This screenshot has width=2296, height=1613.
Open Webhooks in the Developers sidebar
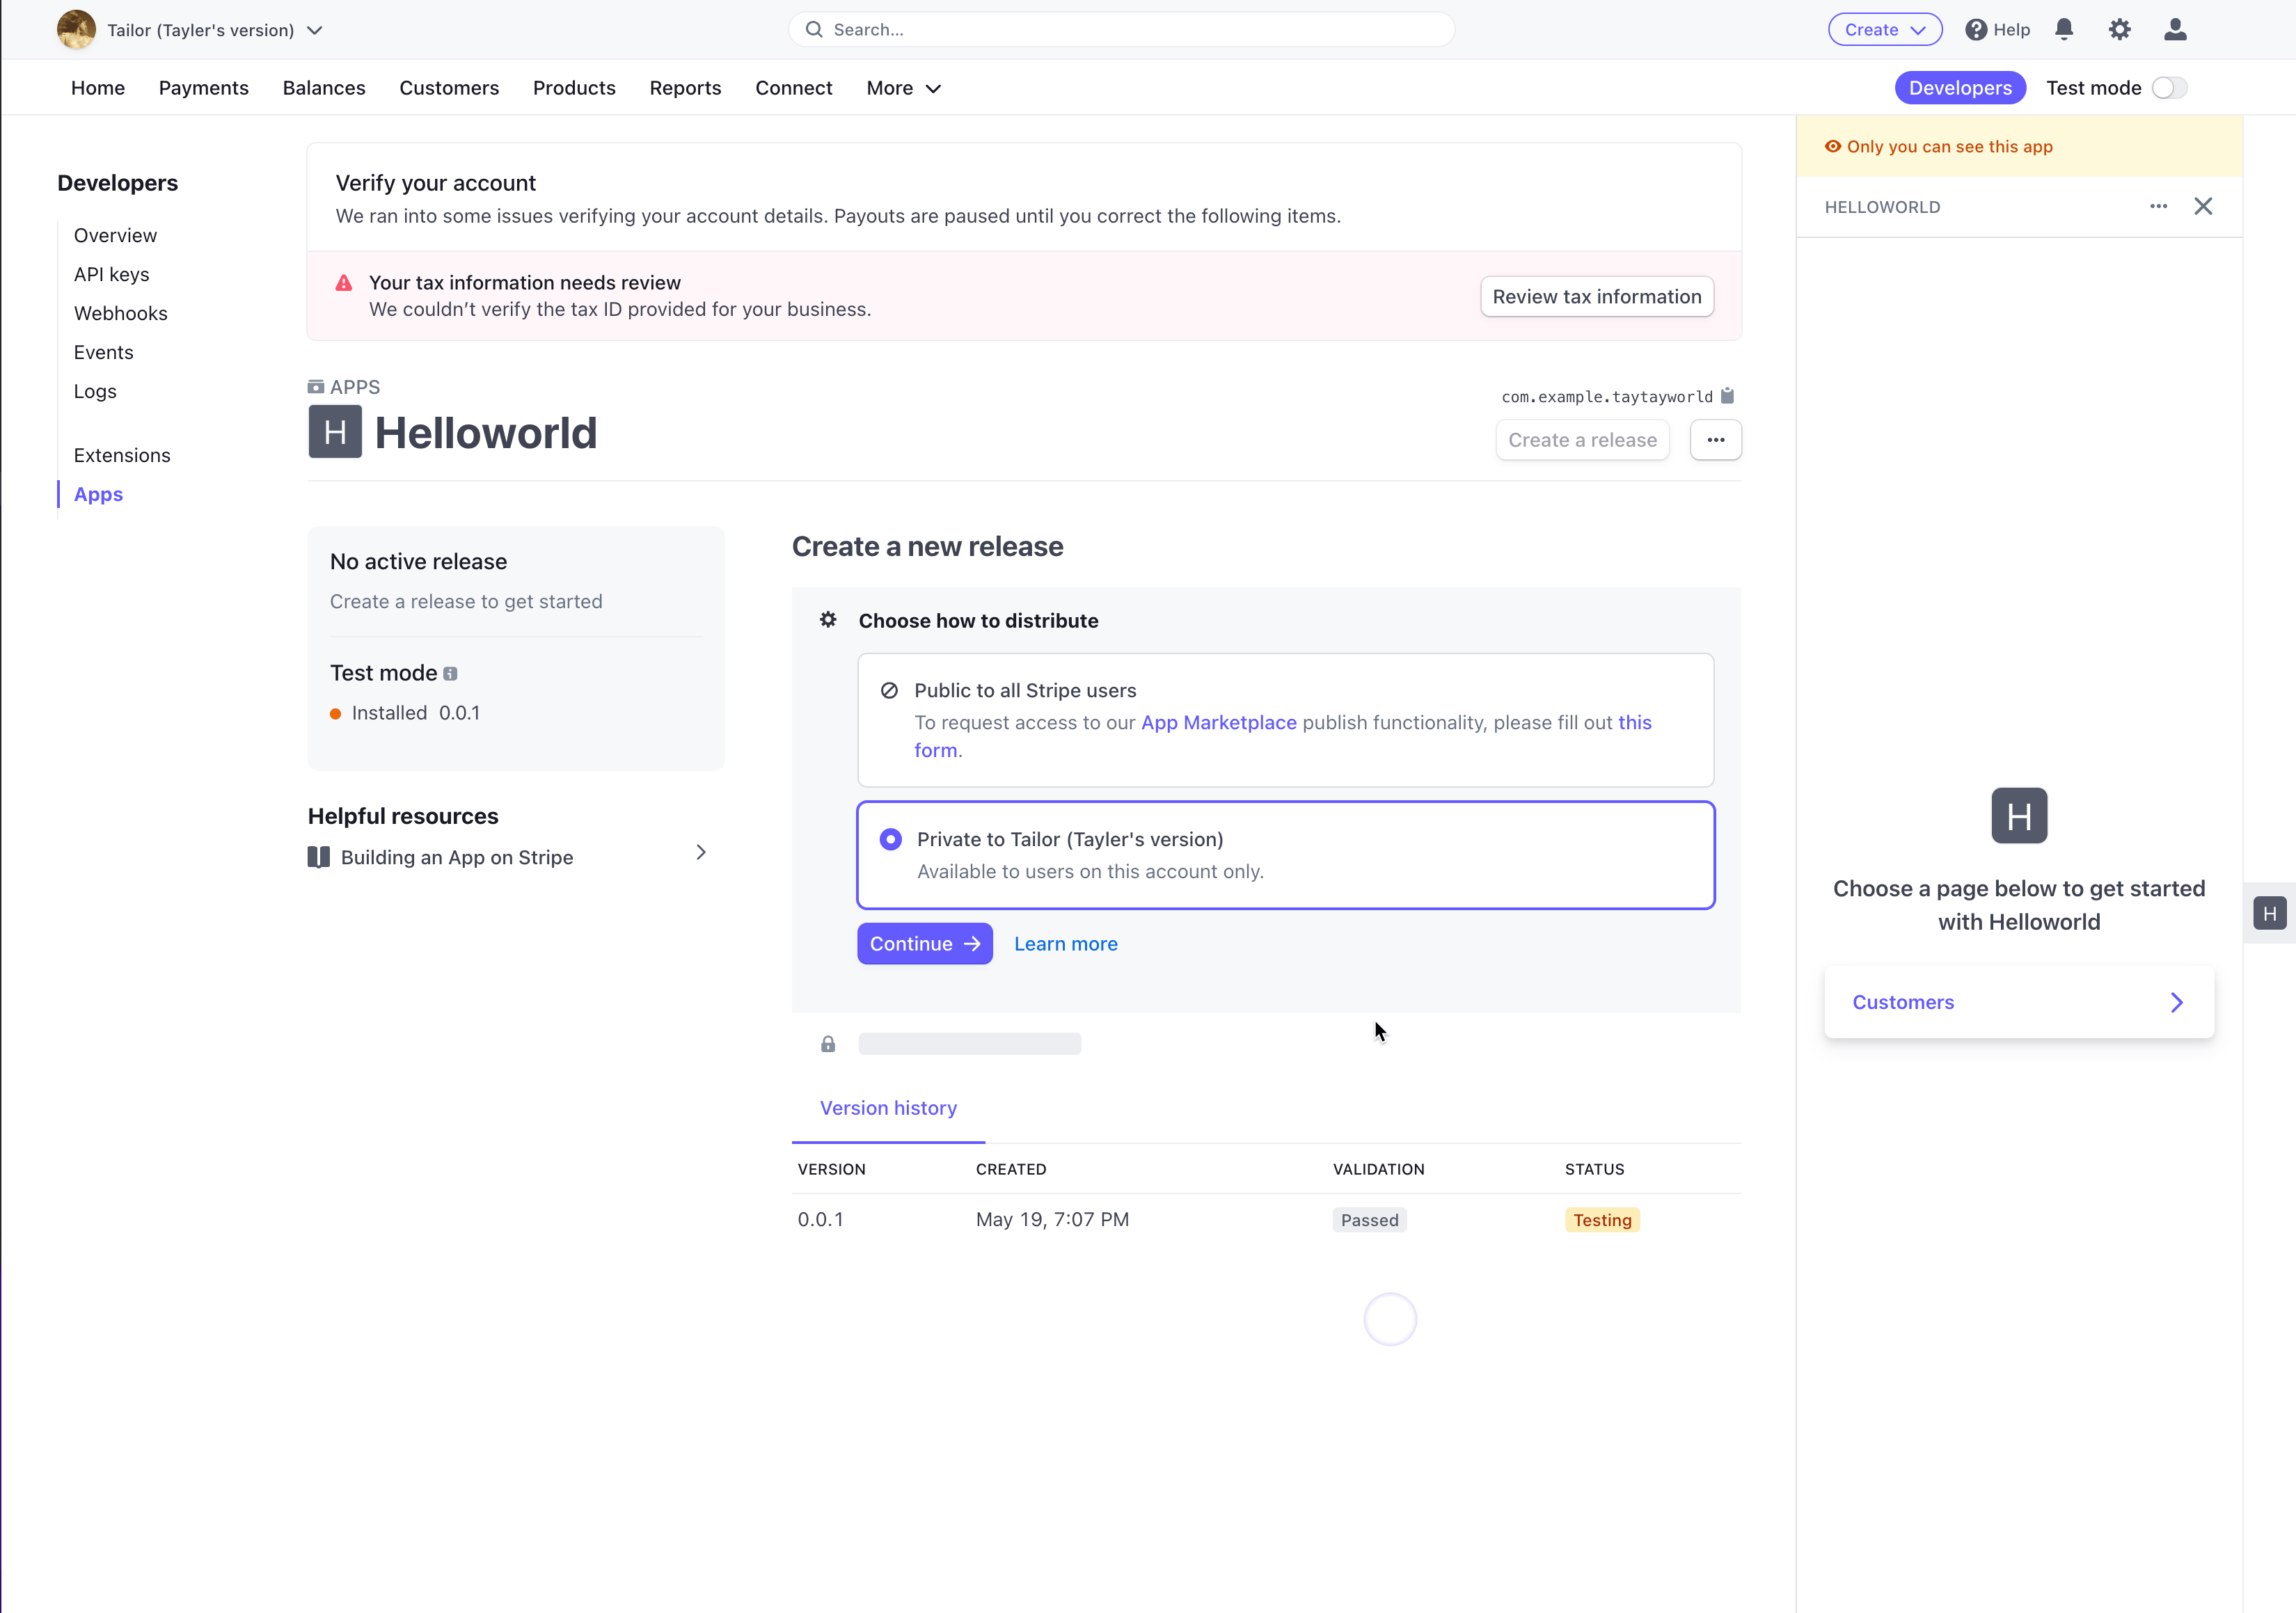[x=120, y=313]
